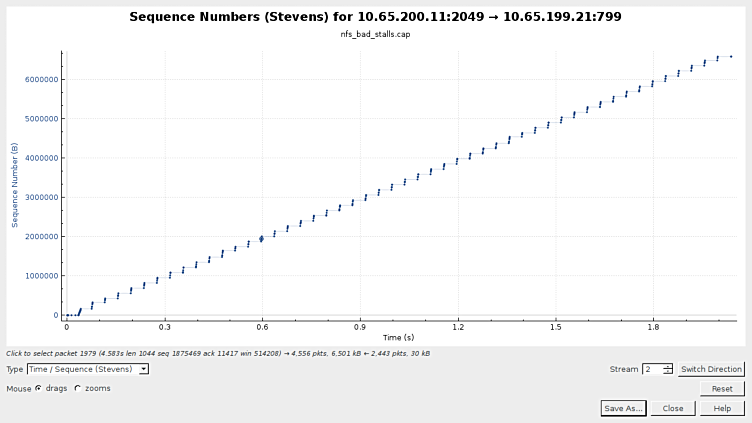Image resolution: width=752 pixels, height=423 pixels.
Task: Click the 1.2 tick on the time axis
Action: pos(457,326)
